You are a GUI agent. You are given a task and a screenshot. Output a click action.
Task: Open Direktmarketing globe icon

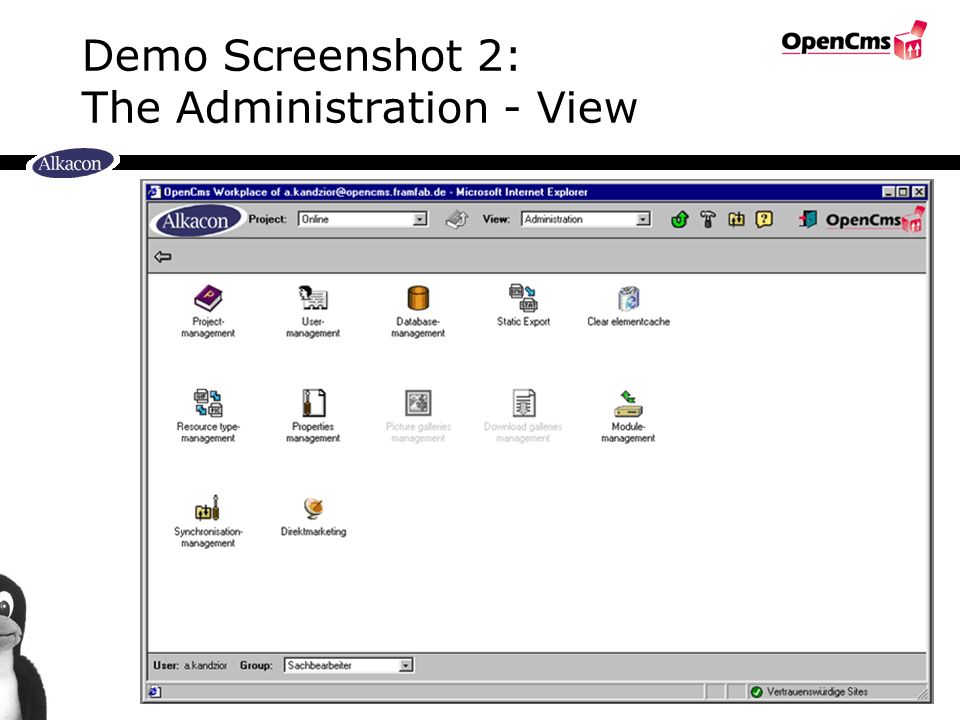[313, 508]
